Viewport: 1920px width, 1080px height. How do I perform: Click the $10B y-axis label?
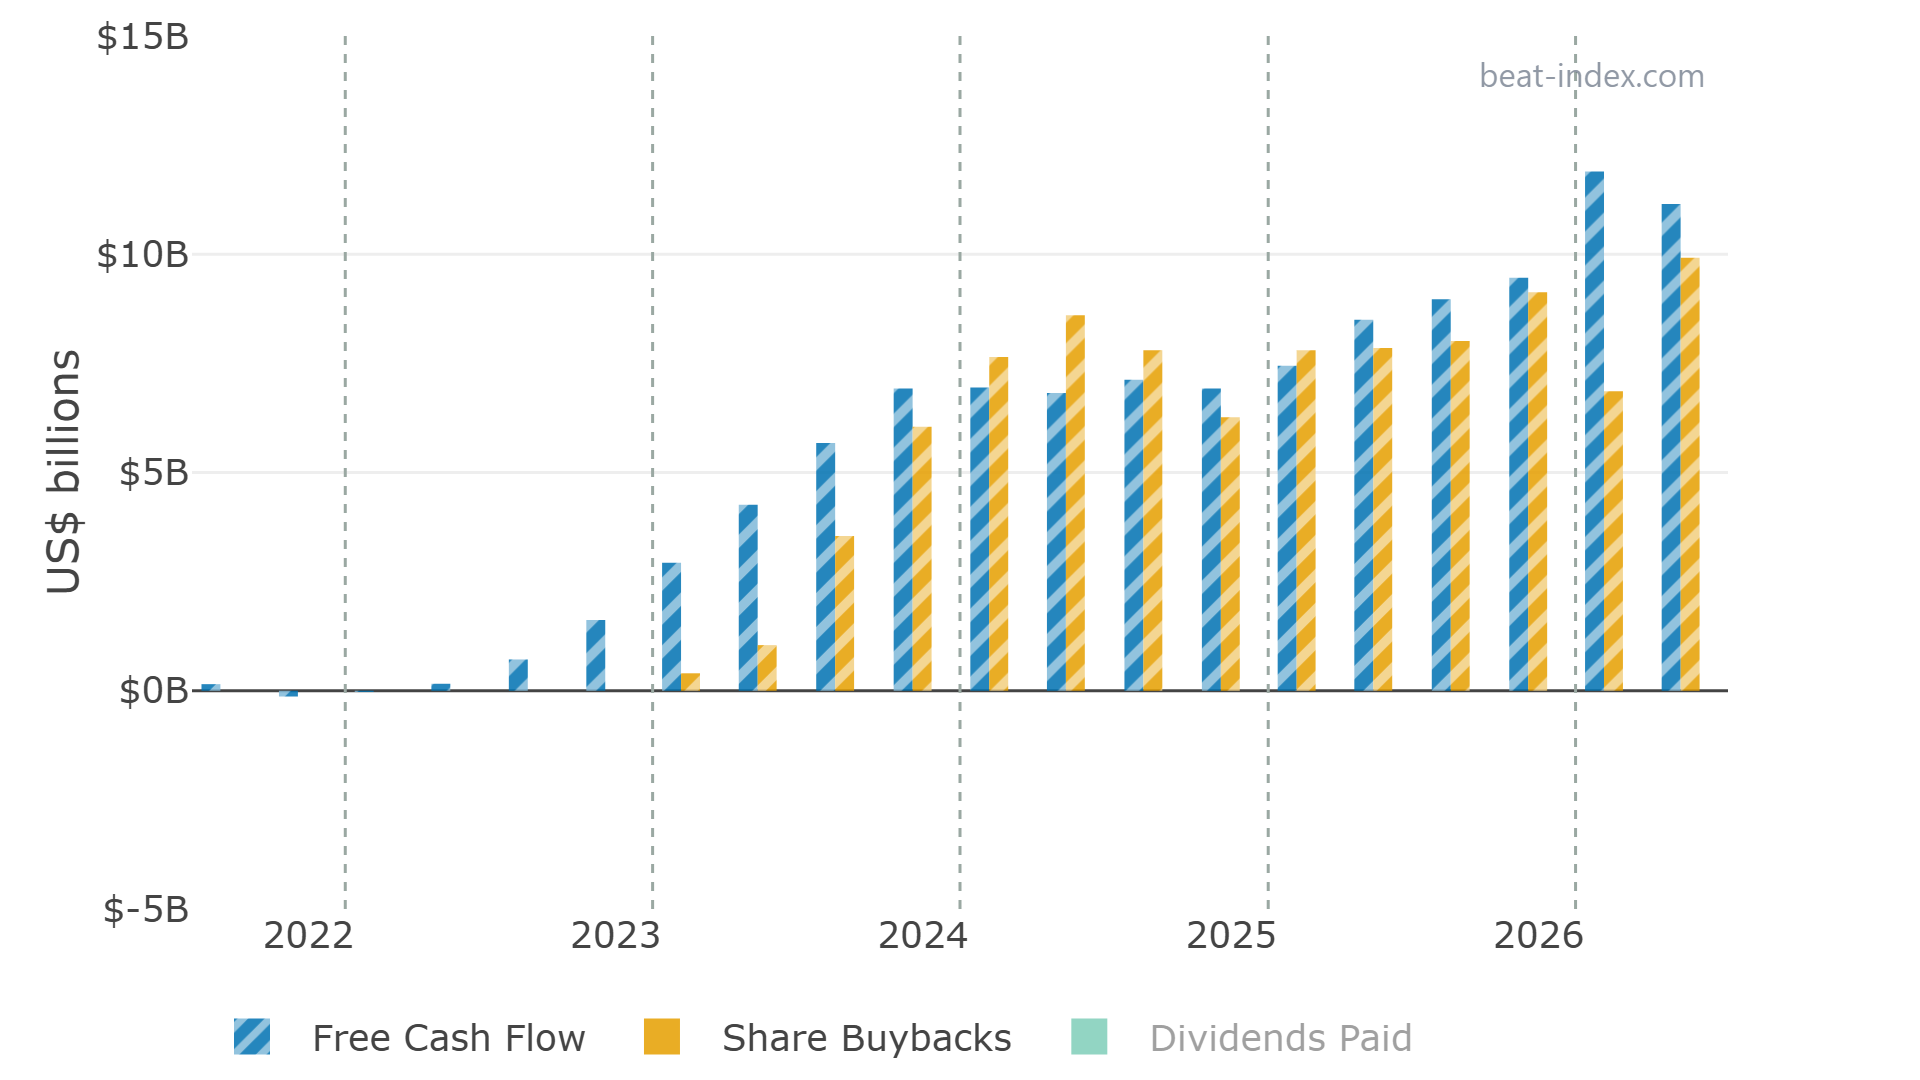click(x=142, y=255)
